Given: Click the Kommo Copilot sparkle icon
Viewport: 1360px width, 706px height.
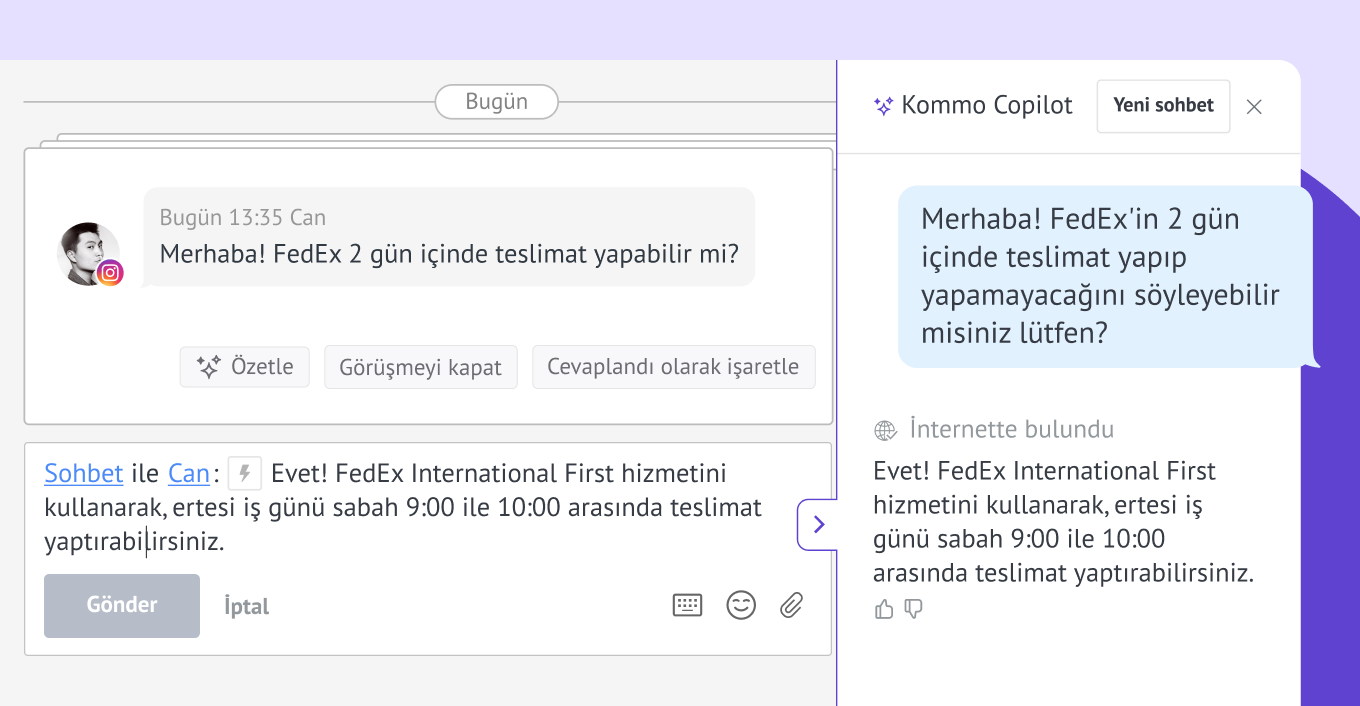Looking at the screenshot, I should 883,106.
